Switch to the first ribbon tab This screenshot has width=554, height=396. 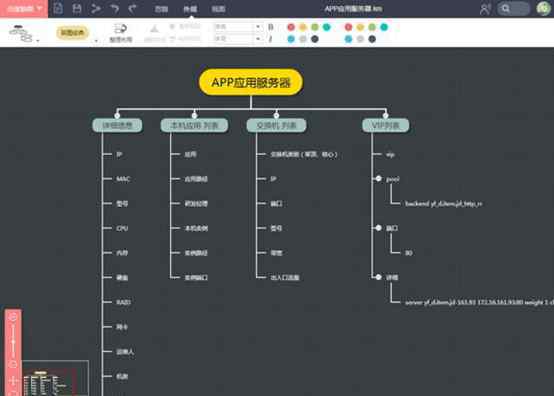(x=161, y=9)
